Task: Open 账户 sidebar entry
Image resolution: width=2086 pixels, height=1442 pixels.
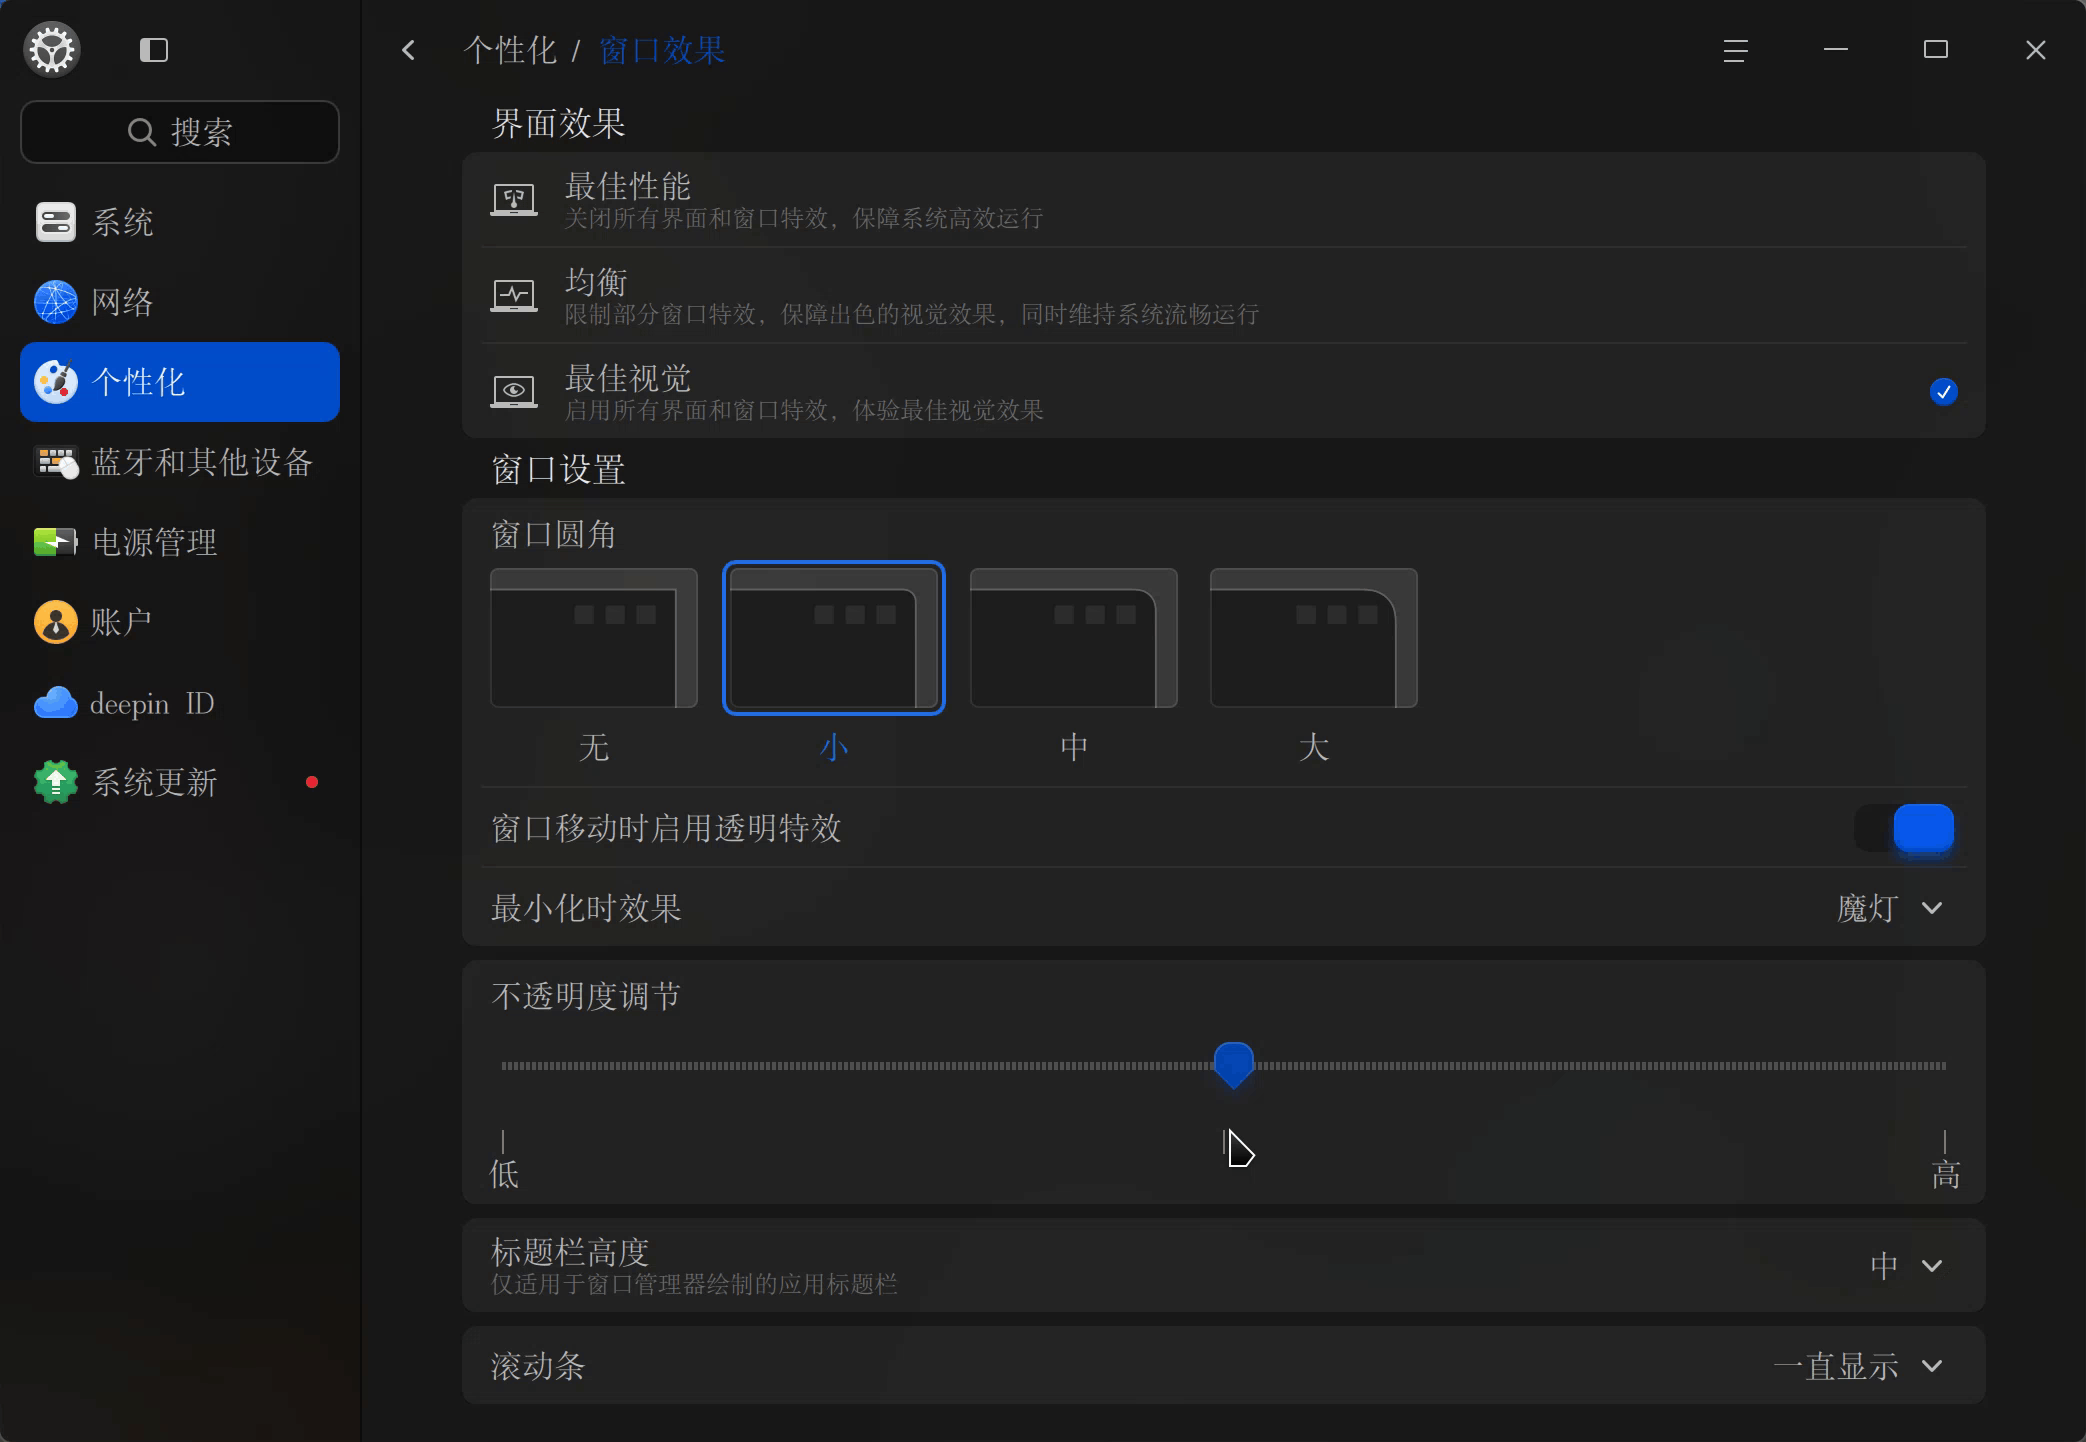Action: click(180, 622)
